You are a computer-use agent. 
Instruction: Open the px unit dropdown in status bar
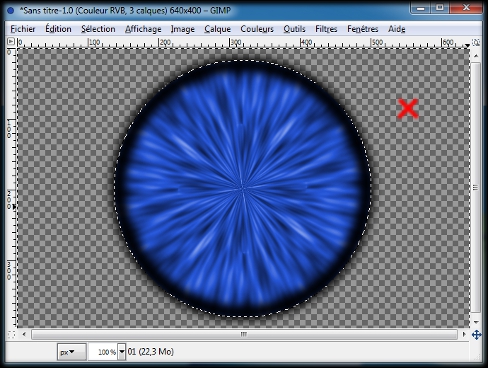72,352
